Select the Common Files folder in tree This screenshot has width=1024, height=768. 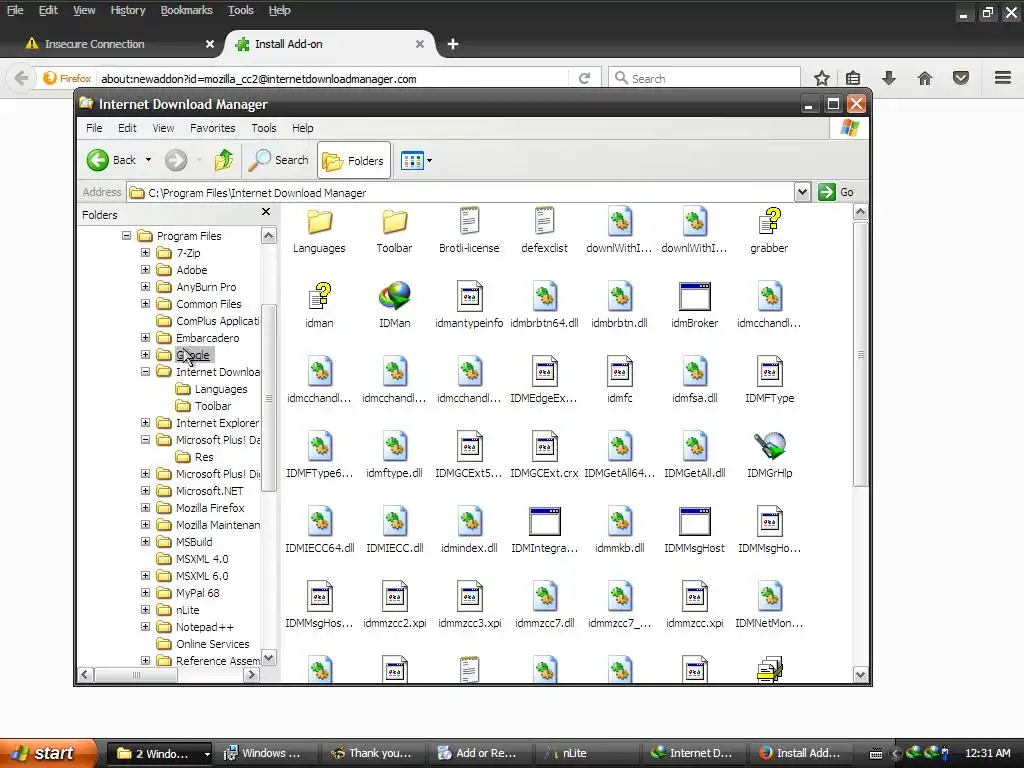[x=208, y=304]
